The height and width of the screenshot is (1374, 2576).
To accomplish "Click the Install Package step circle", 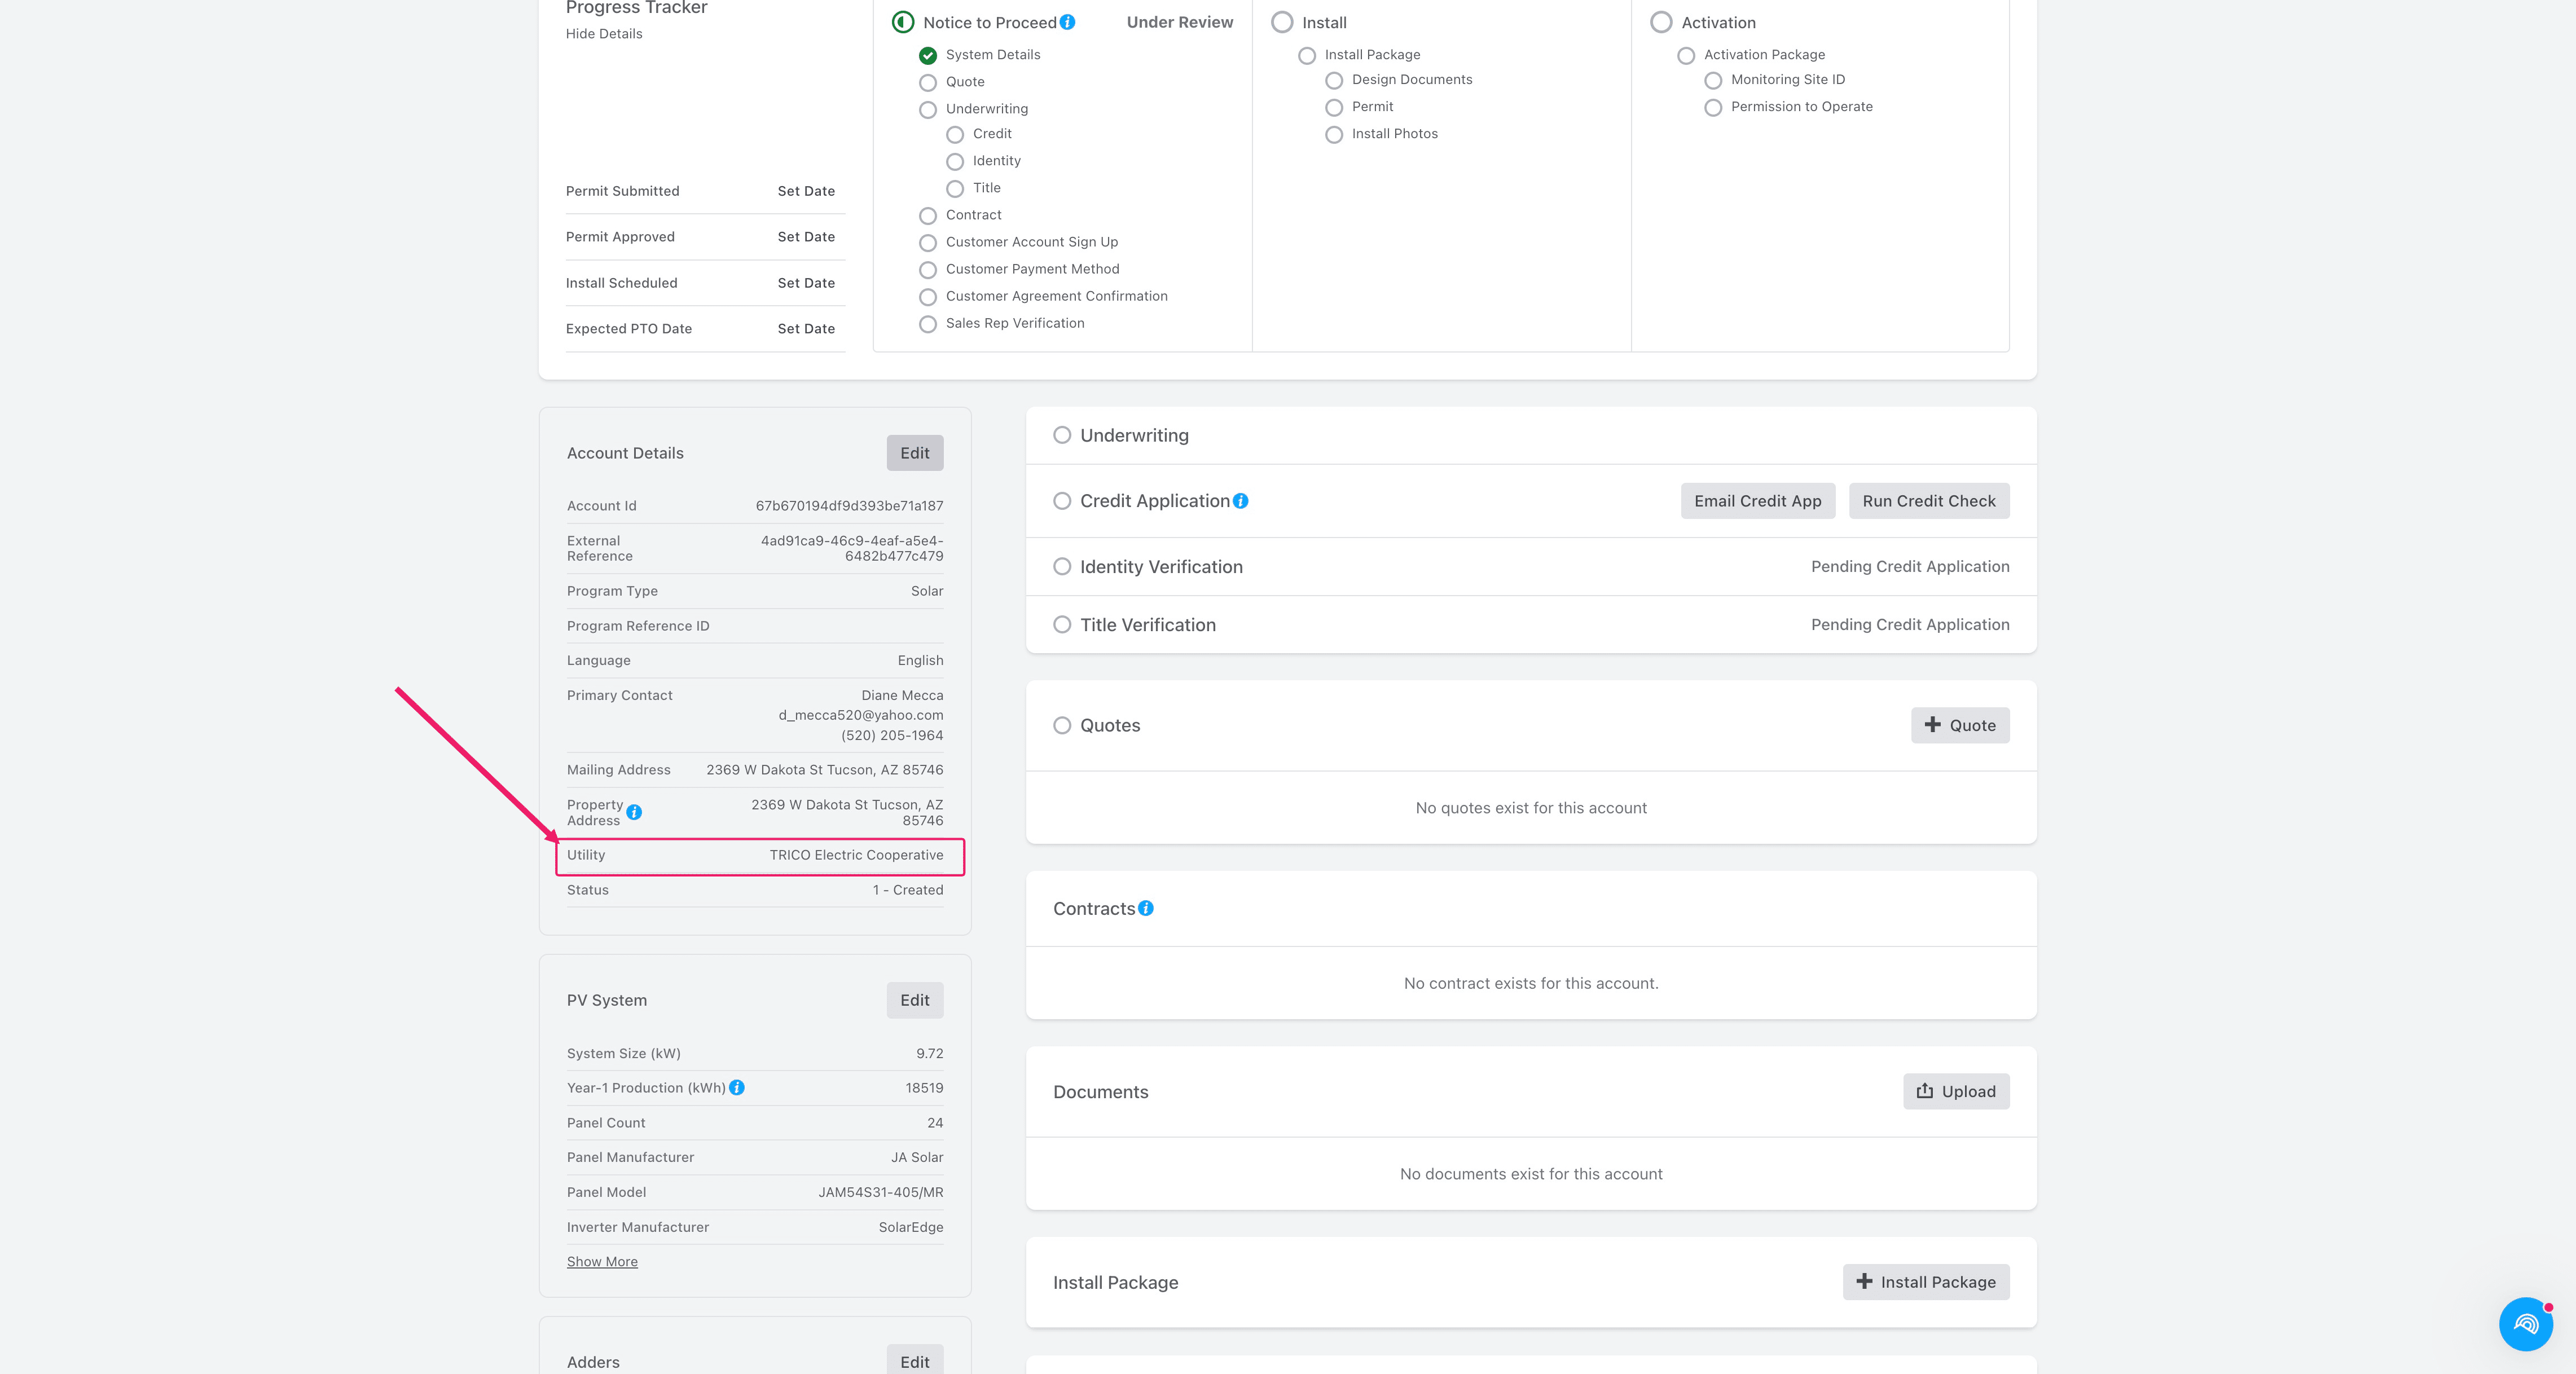I will point(1307,55).
